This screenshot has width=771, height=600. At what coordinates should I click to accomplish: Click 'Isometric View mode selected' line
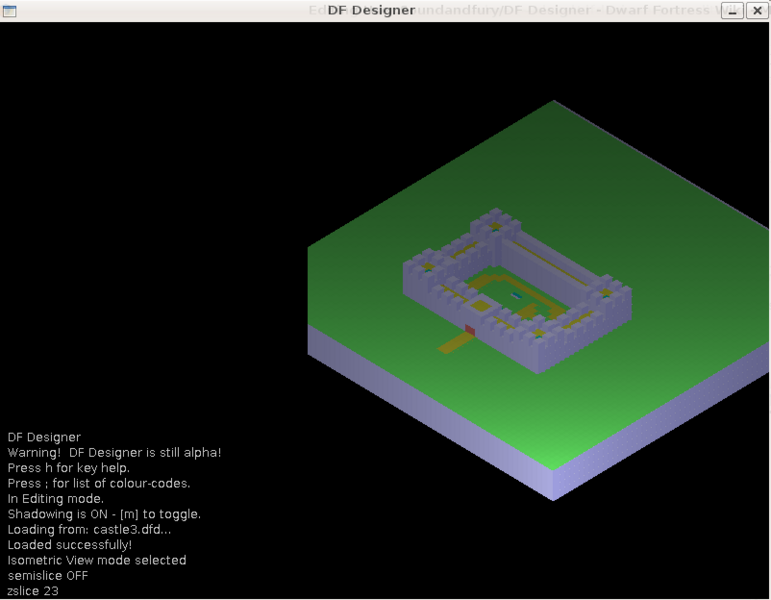pos(97,560)
